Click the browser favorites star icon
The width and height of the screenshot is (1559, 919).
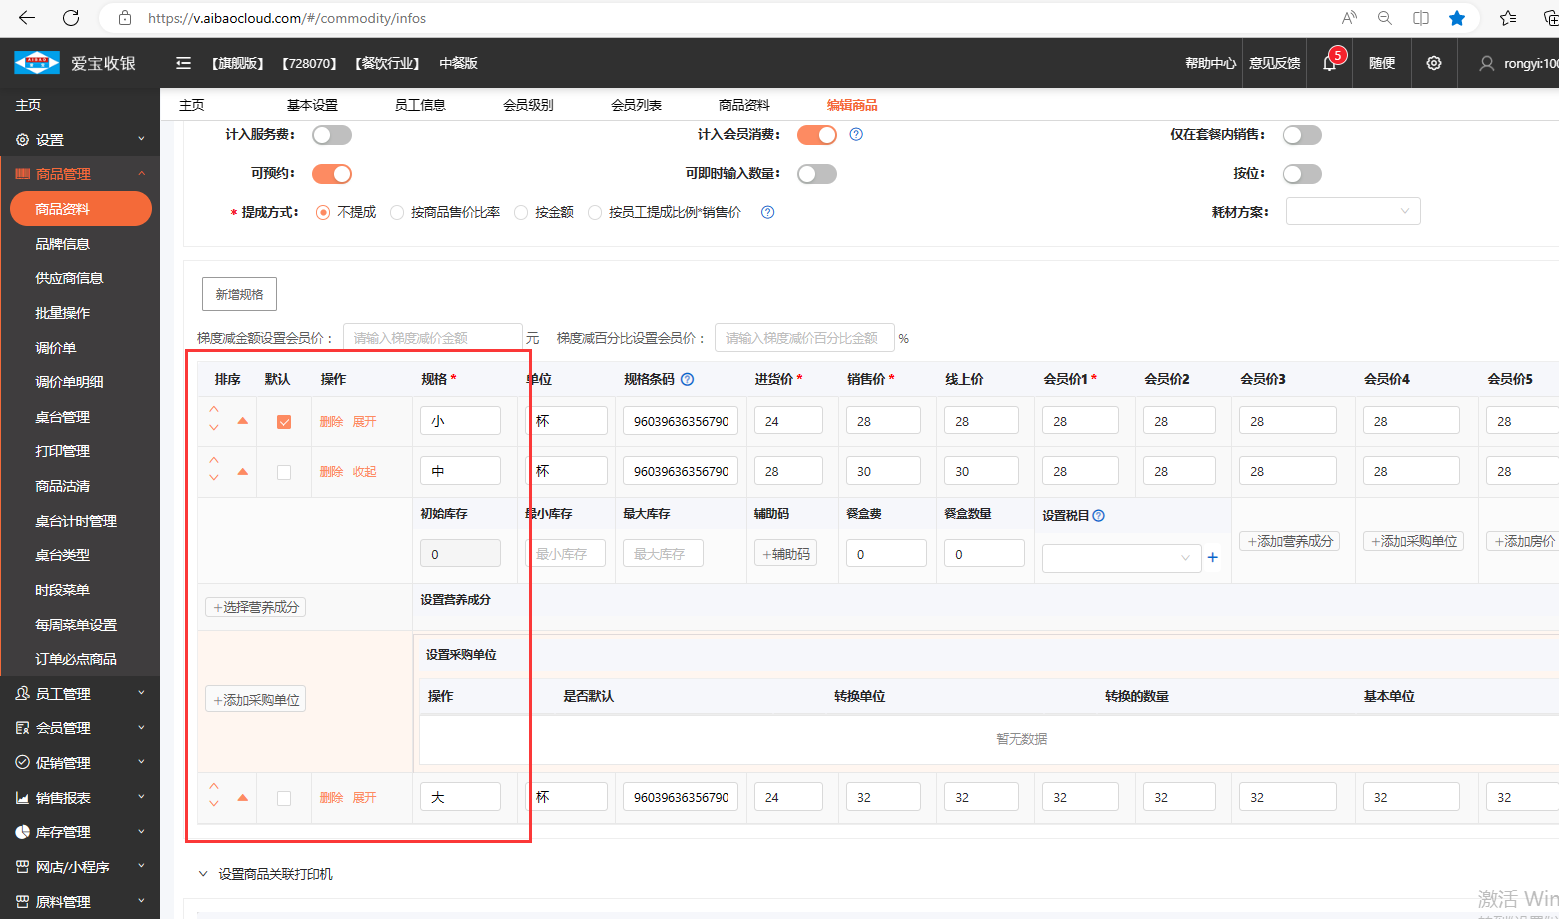click(x=1457, y=18)
